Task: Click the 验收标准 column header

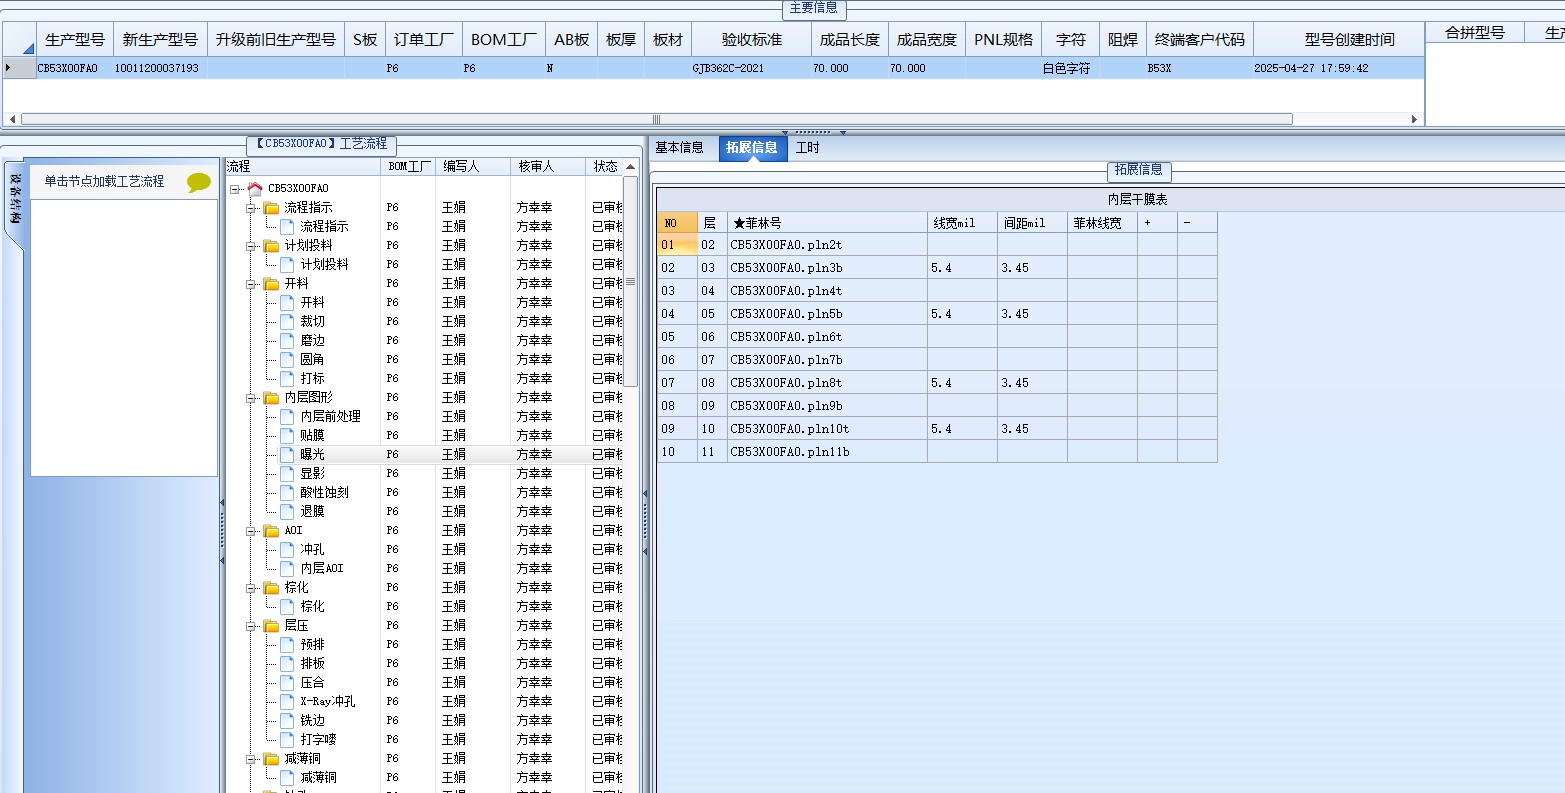Action: (x=752, y=40)
